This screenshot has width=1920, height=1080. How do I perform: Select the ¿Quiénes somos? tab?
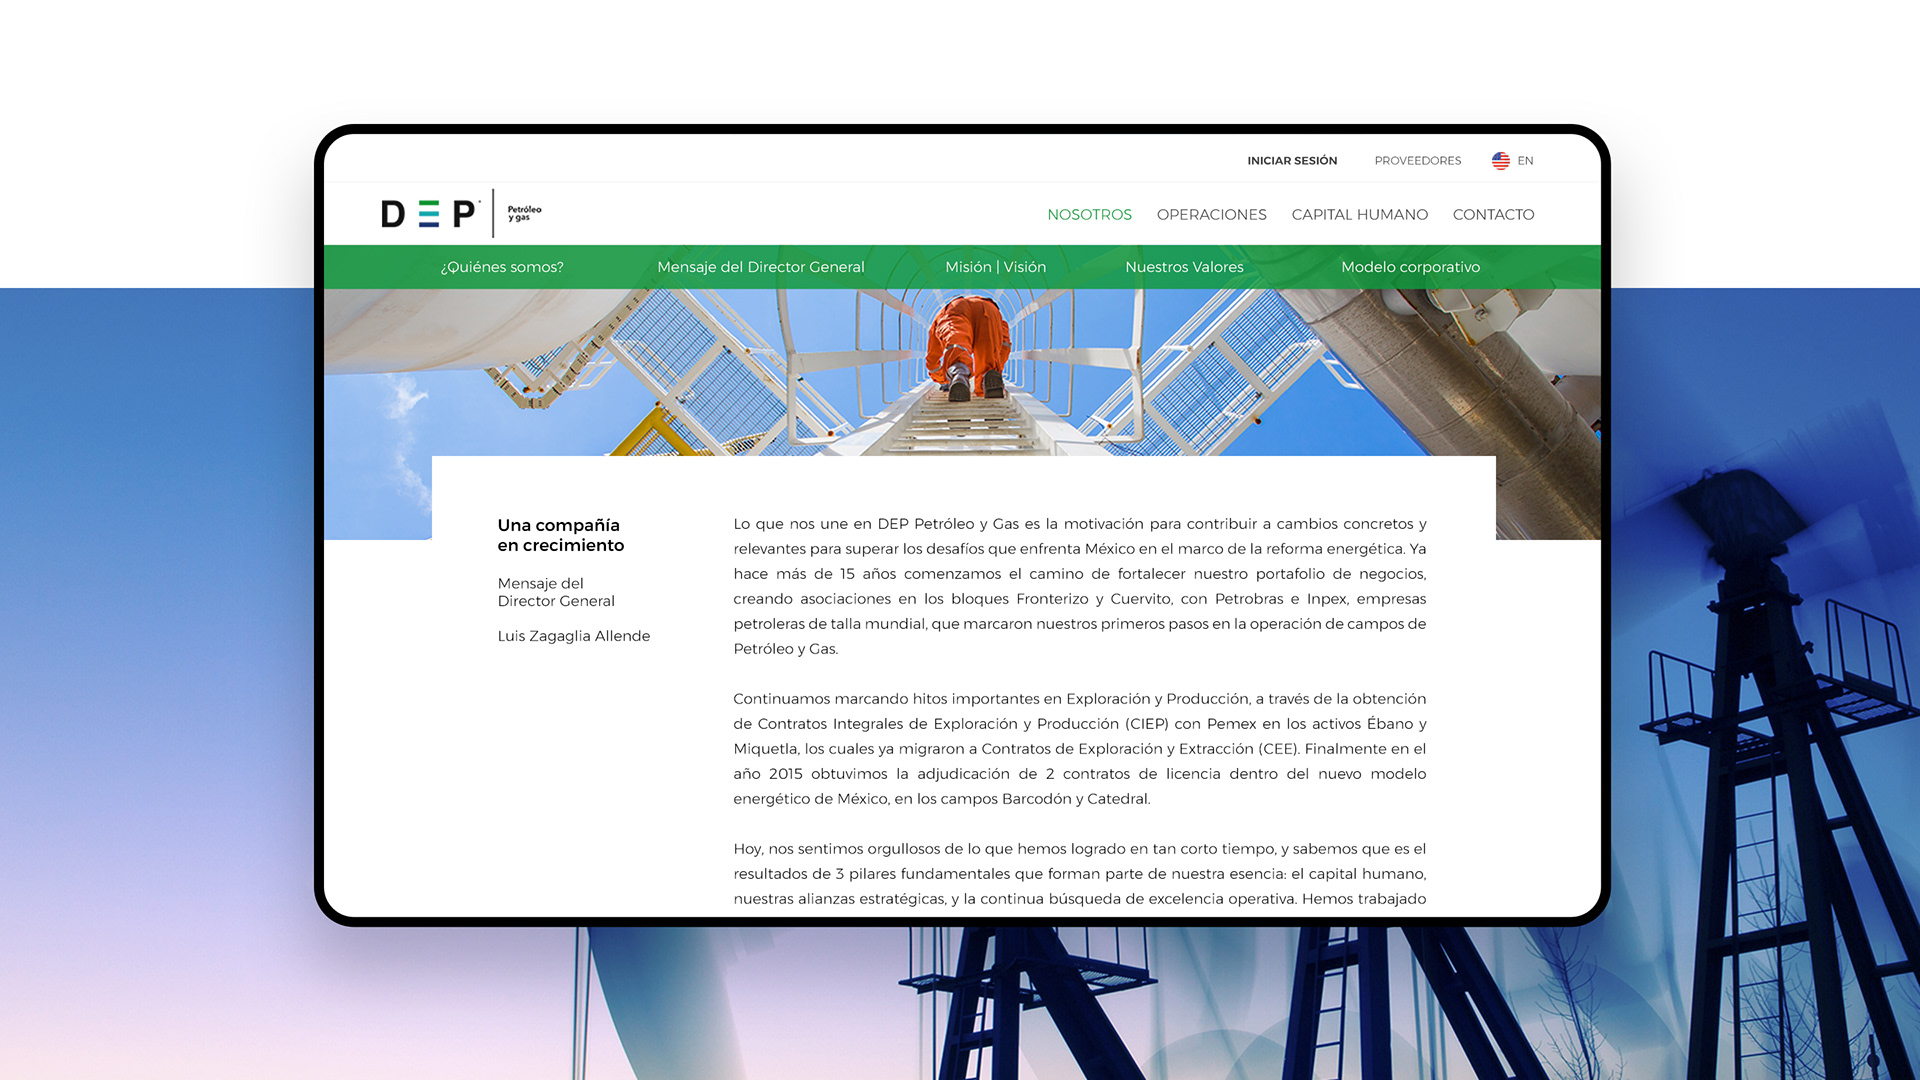[502, 267]
